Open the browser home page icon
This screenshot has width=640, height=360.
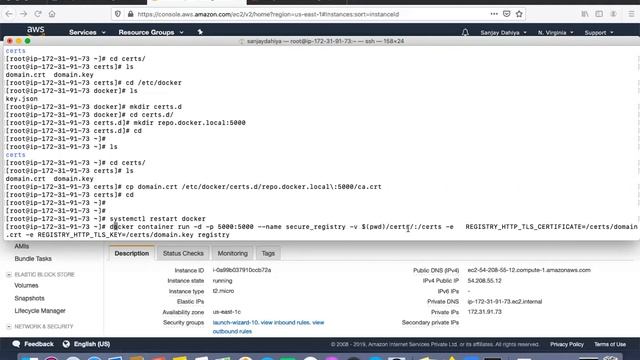pyautogui.click(x=52, y=14)
